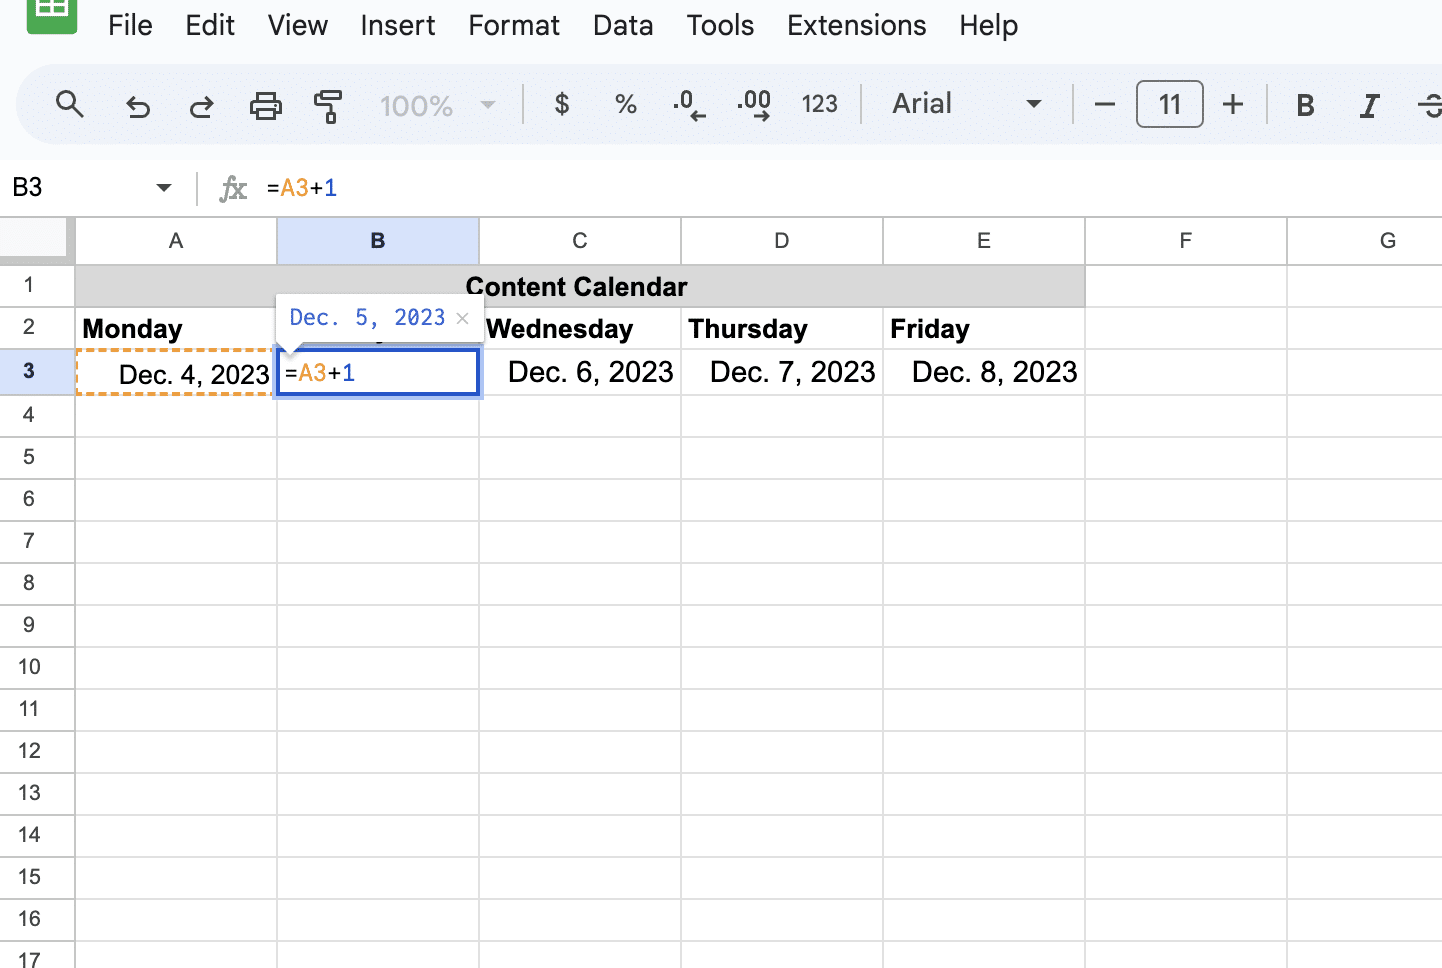Image resolution: width=1442 pixels, height=968 pixels.
Task: Toggle bold formatting
Action: pos(1305,105)
